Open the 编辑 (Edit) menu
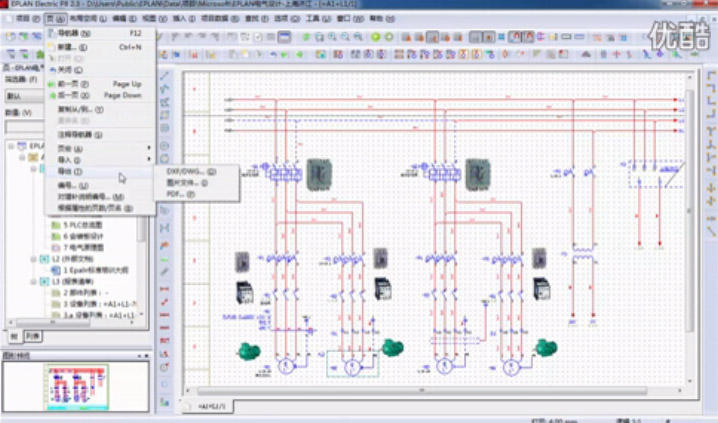 coord(124,19)
